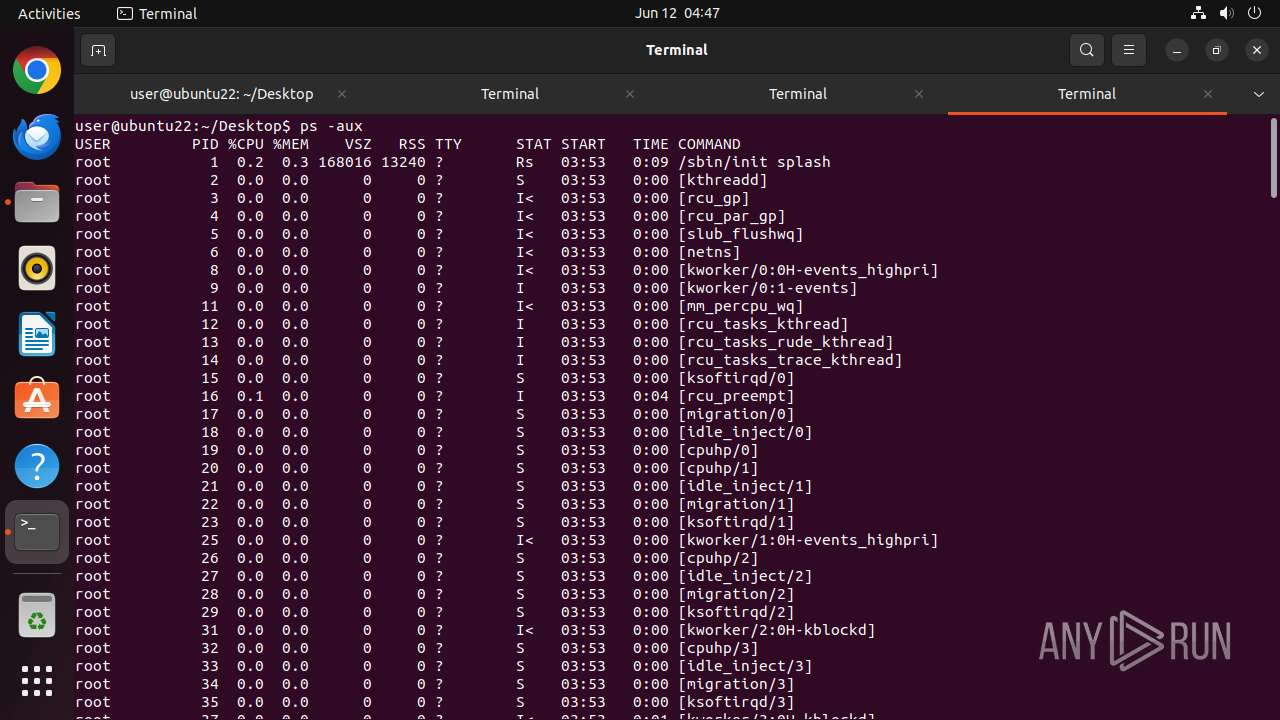
Task: Open the Help icon in dock
Action: click(37, 467)
